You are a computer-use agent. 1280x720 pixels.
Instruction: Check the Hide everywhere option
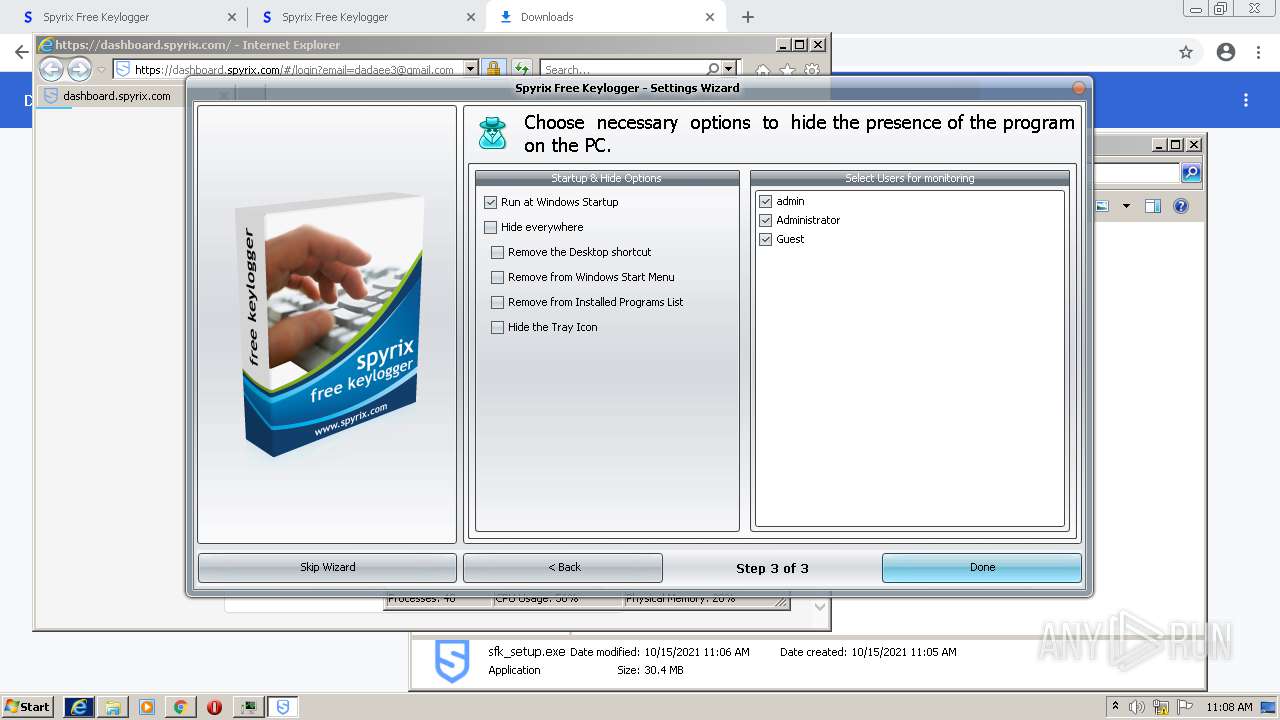(490, 227)
